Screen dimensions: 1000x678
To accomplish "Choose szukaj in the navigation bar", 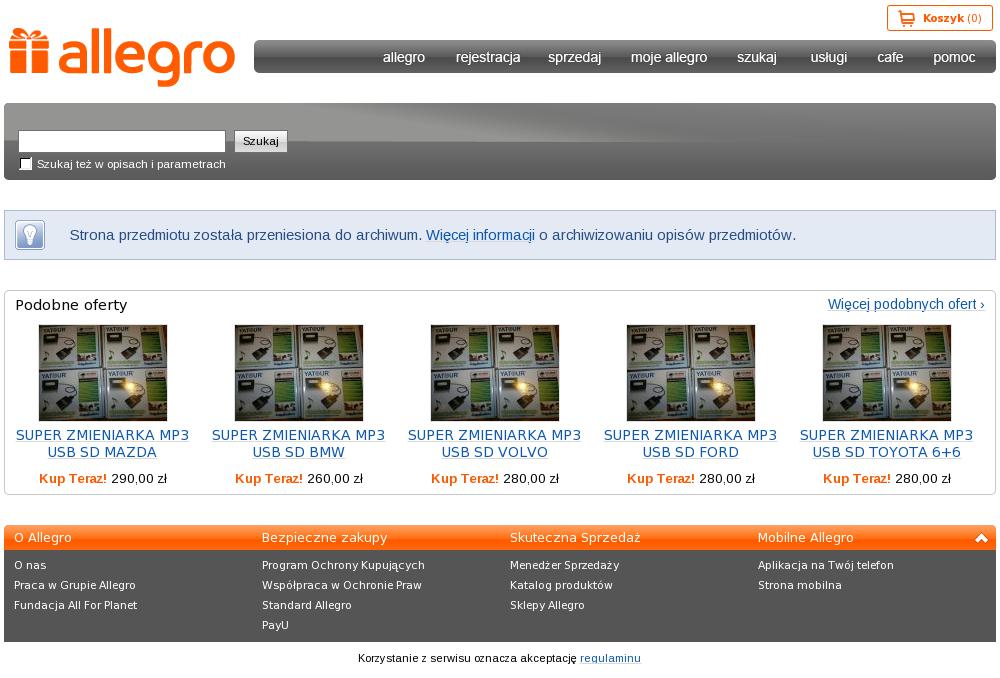I will tap(757, 57).
